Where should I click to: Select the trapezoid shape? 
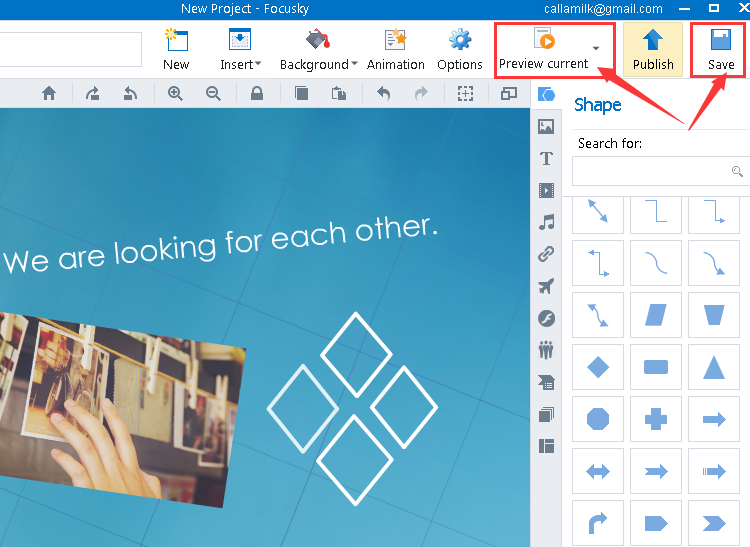pos(714,315)
